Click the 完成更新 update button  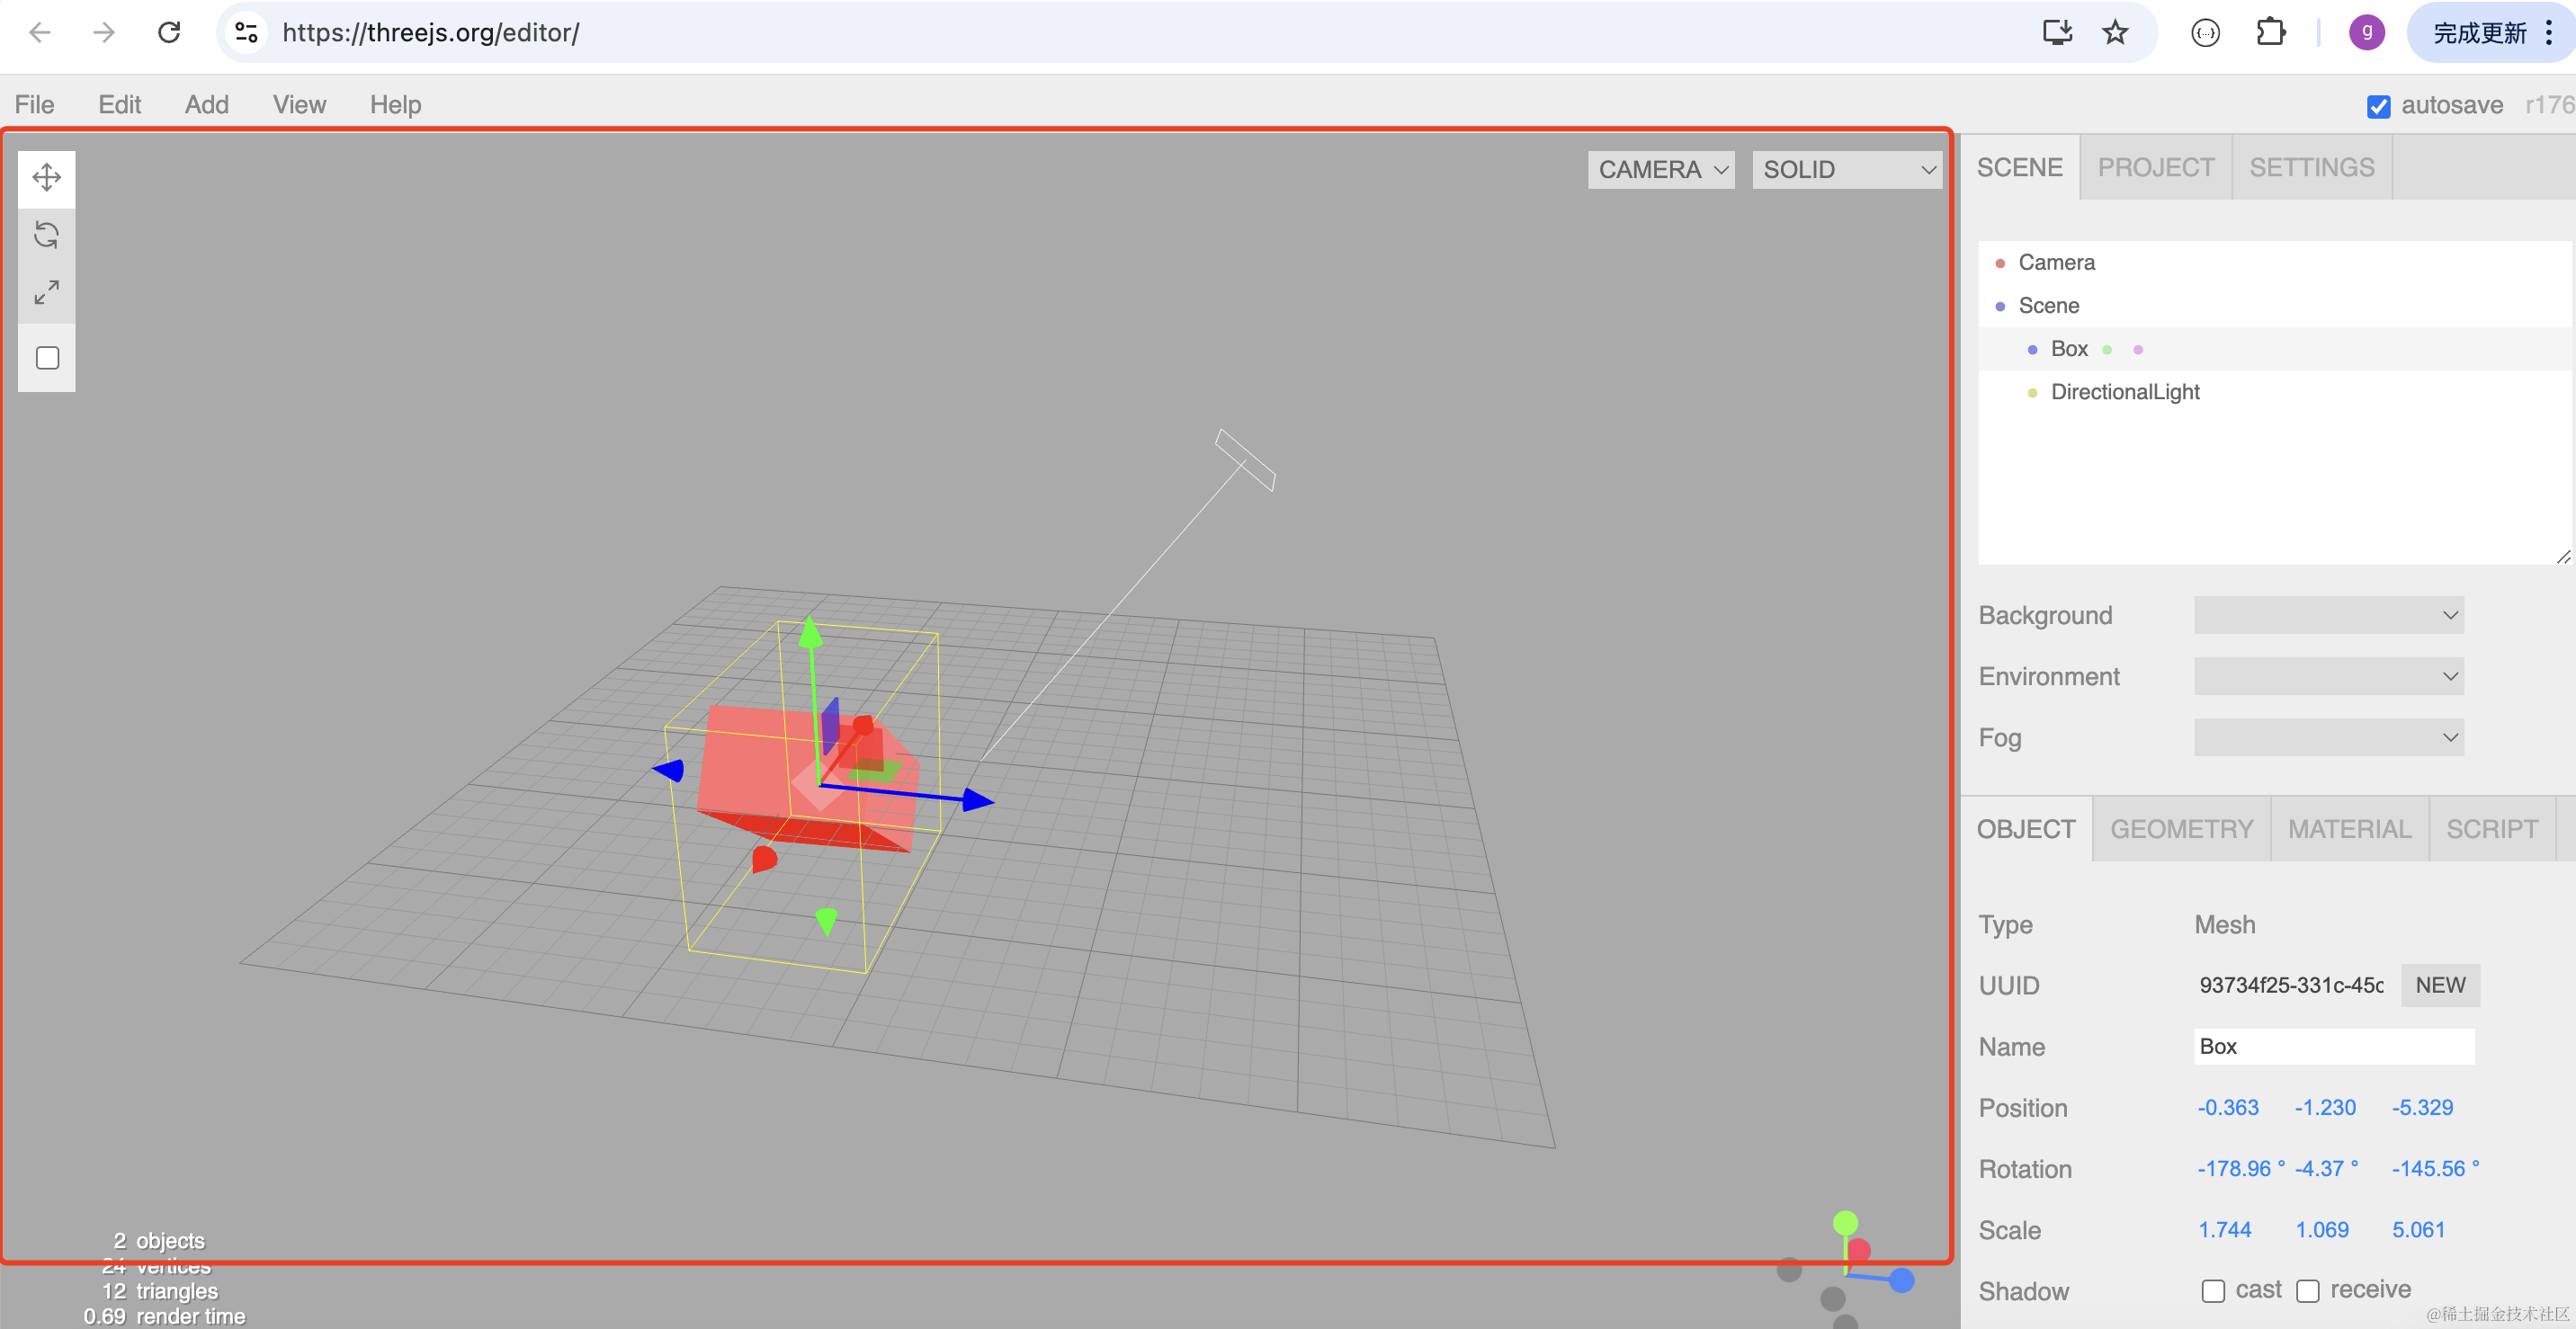tap(2479, 33)
